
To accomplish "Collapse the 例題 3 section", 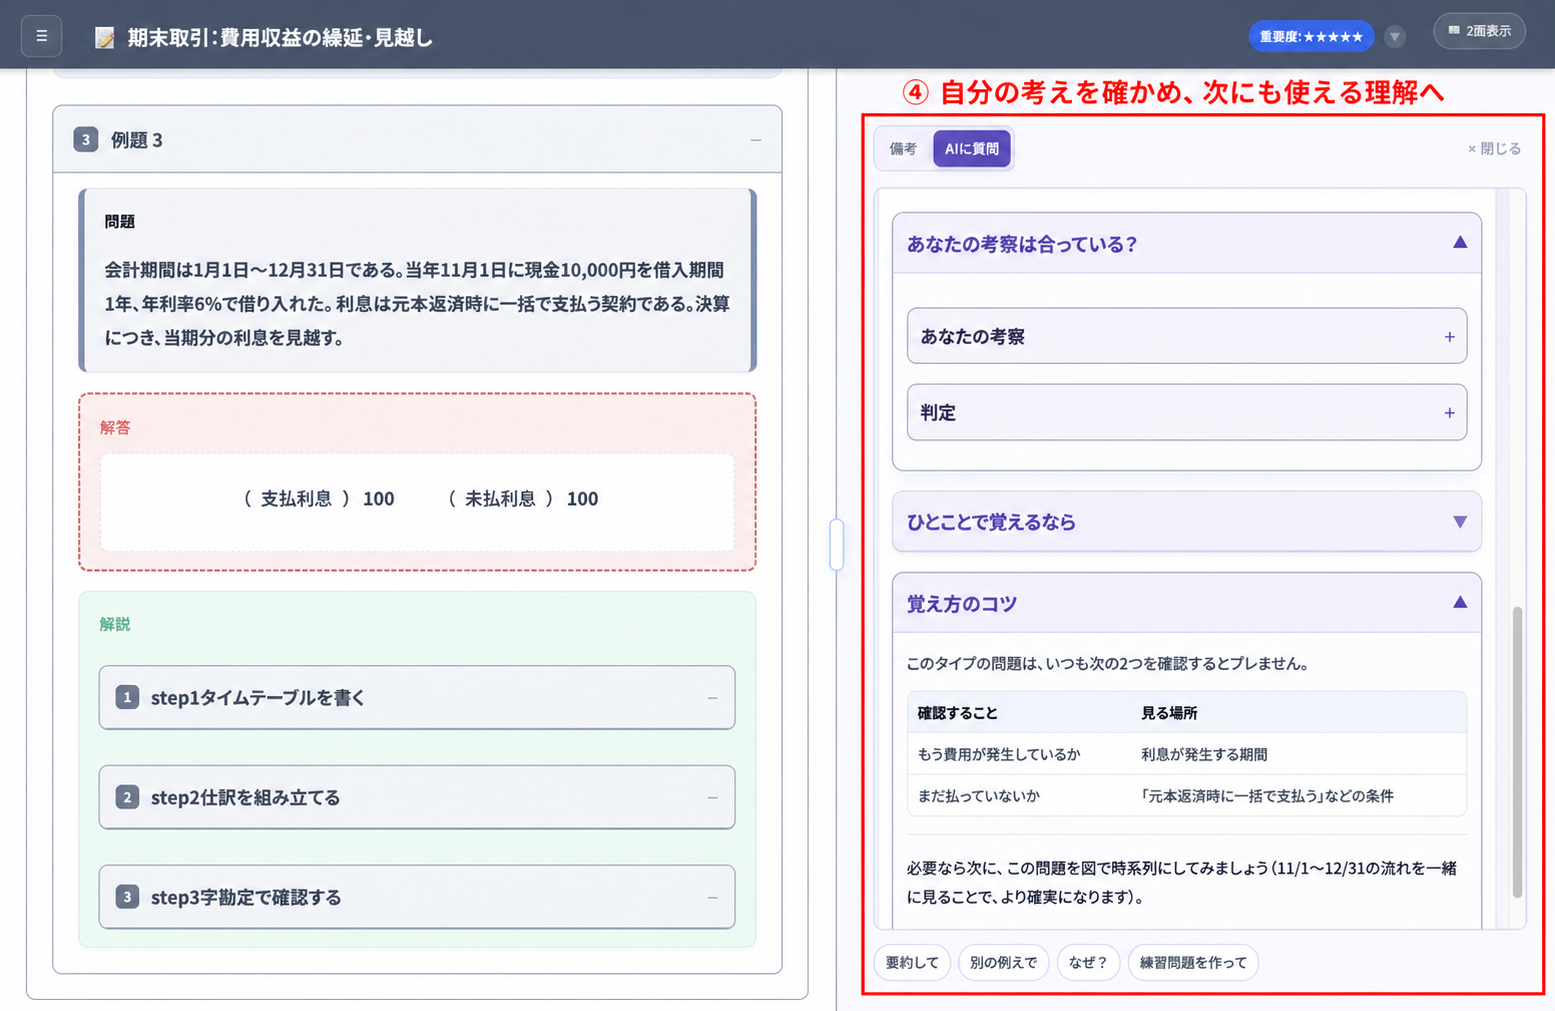I will [x=756, y=140].
